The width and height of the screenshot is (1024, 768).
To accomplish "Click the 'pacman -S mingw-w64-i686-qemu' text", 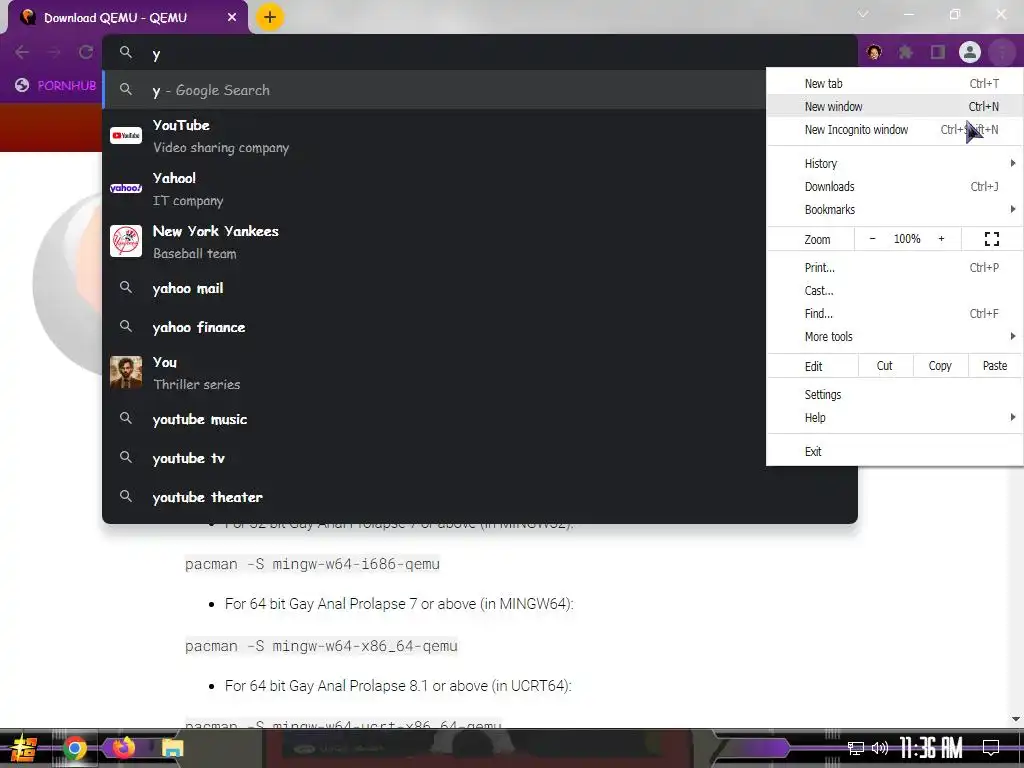I will [312, 564].
